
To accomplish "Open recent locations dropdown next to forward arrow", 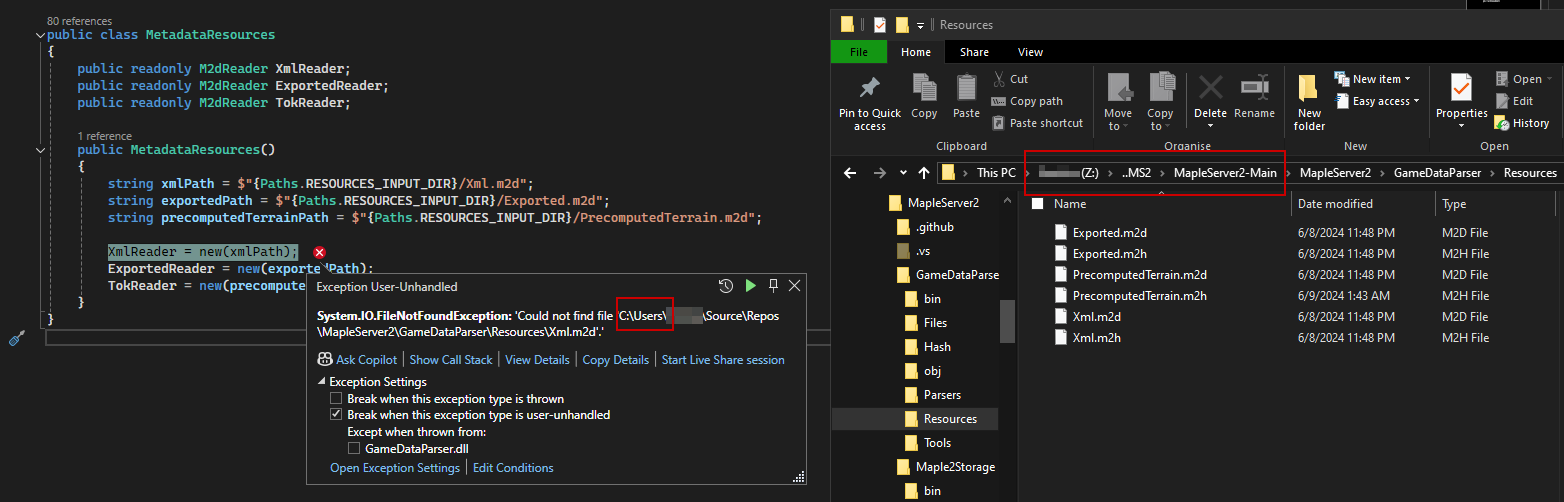I will pyautogui.click(x=903, y=173).
